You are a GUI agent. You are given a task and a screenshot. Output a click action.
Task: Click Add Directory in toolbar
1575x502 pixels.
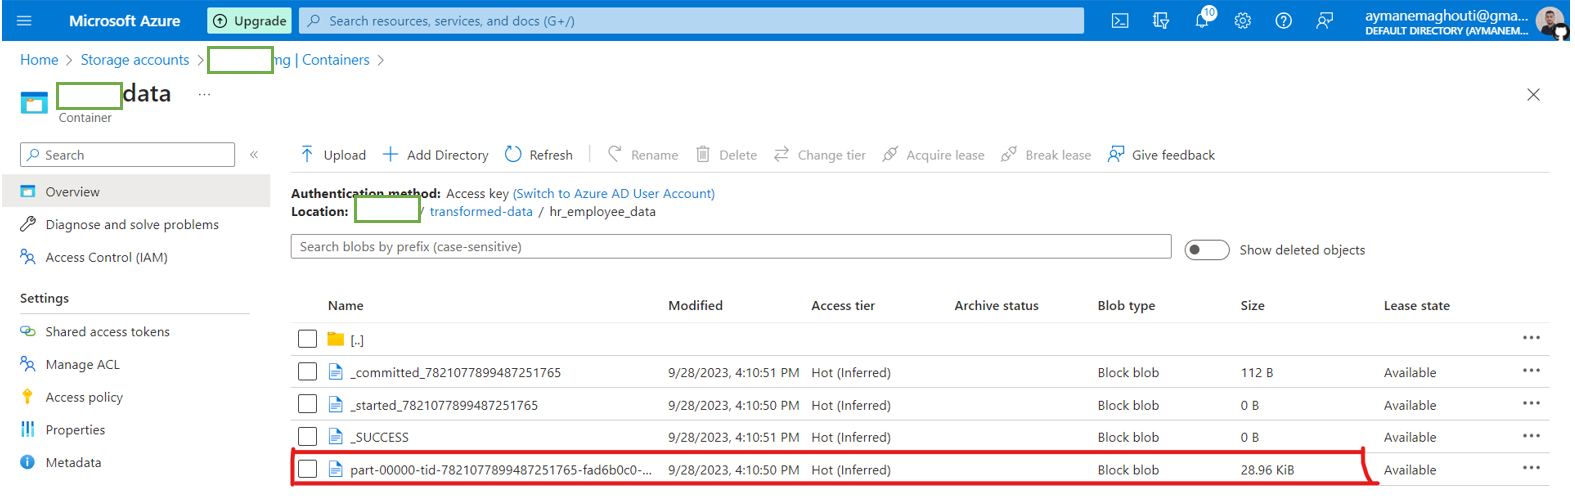436,155
